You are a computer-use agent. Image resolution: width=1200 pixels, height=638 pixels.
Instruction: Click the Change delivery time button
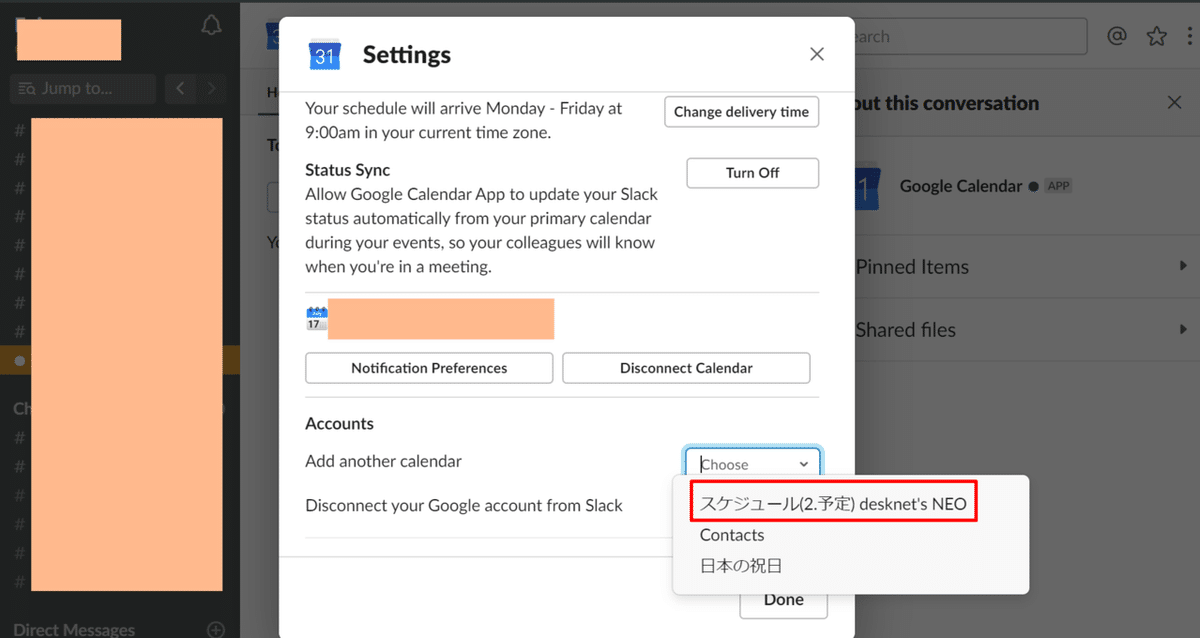tap(741, 112)
